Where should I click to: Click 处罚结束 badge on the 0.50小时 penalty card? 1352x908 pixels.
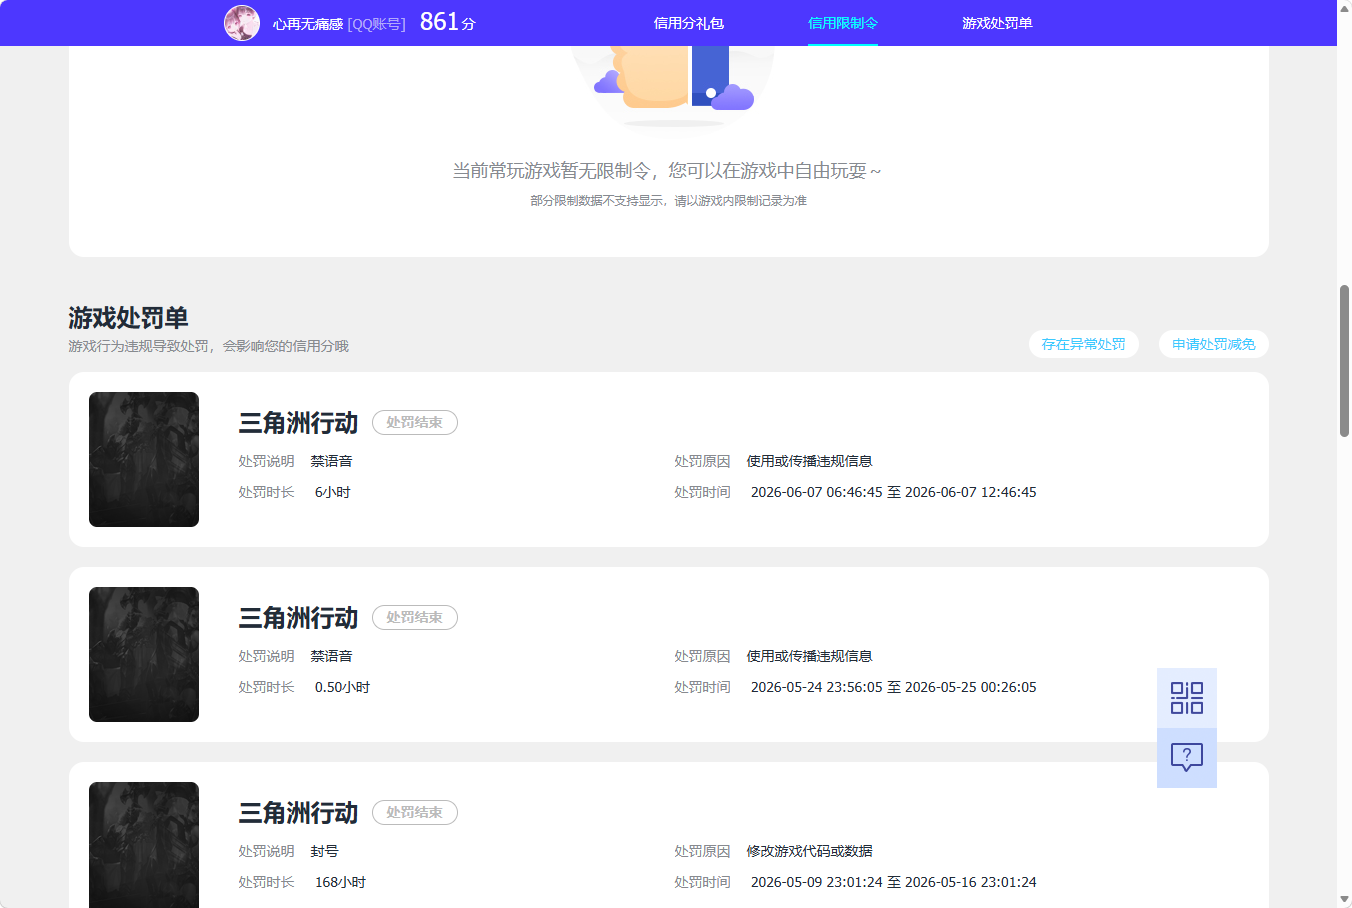[415, 618]
